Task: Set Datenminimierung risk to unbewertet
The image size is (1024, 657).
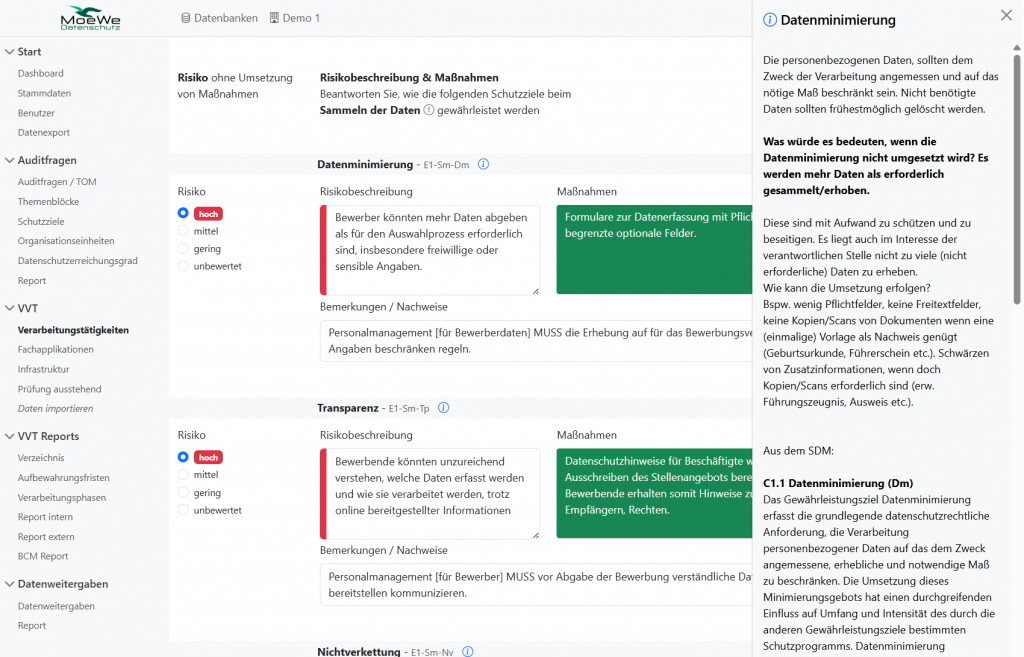Action: point(183,266)
